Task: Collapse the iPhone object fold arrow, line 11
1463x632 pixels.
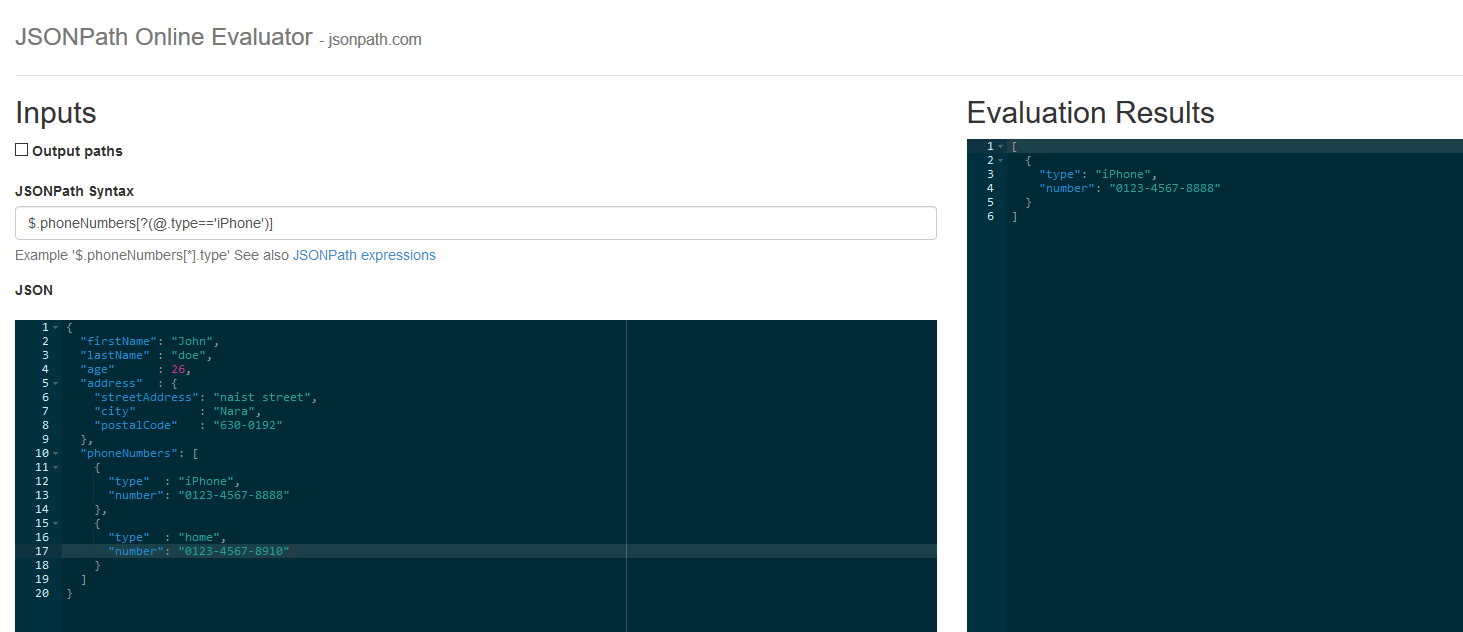Action: click(x=56, y=467)
